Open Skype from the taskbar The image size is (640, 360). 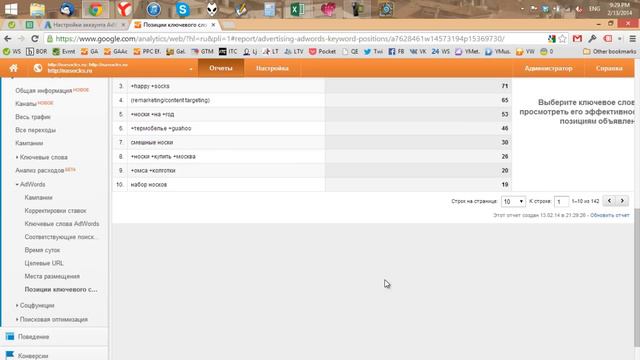182,9
